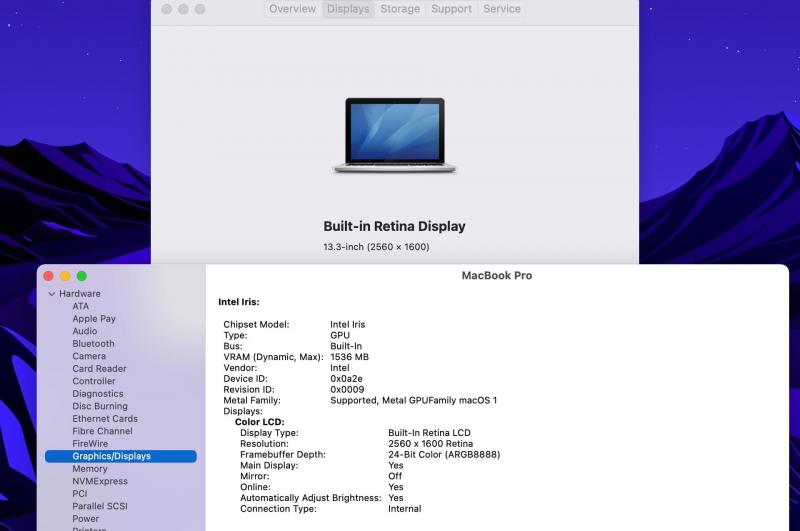Select Audio in the sidebar

[x=85, y=331]
